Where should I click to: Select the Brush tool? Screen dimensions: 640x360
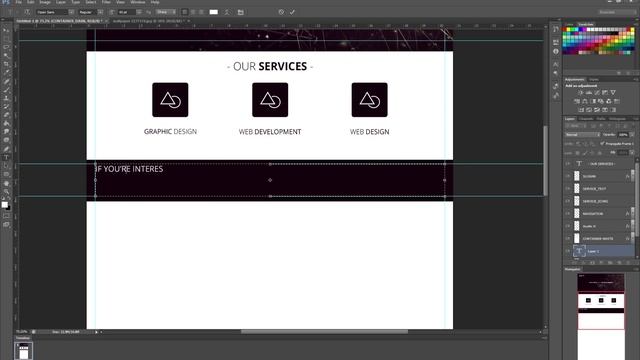pos(6,89)
